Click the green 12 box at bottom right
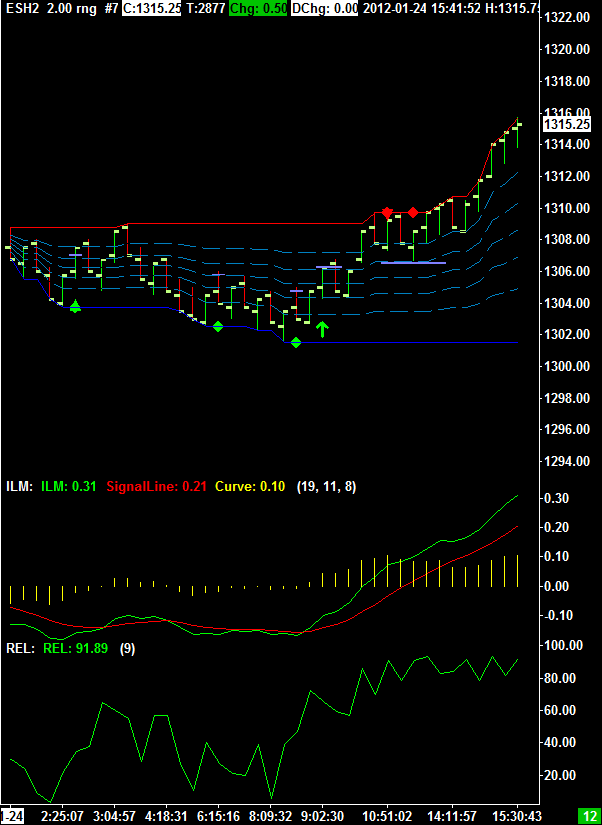This screenshot has width=602, height=825. pos(589,816)
